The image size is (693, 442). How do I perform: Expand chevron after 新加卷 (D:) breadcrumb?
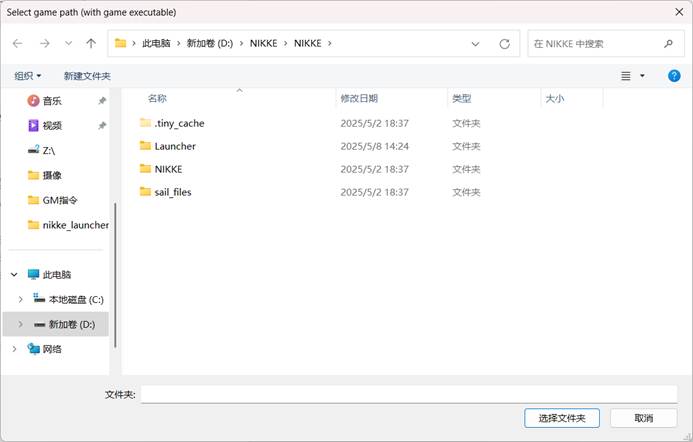click(x=241, y=43)
